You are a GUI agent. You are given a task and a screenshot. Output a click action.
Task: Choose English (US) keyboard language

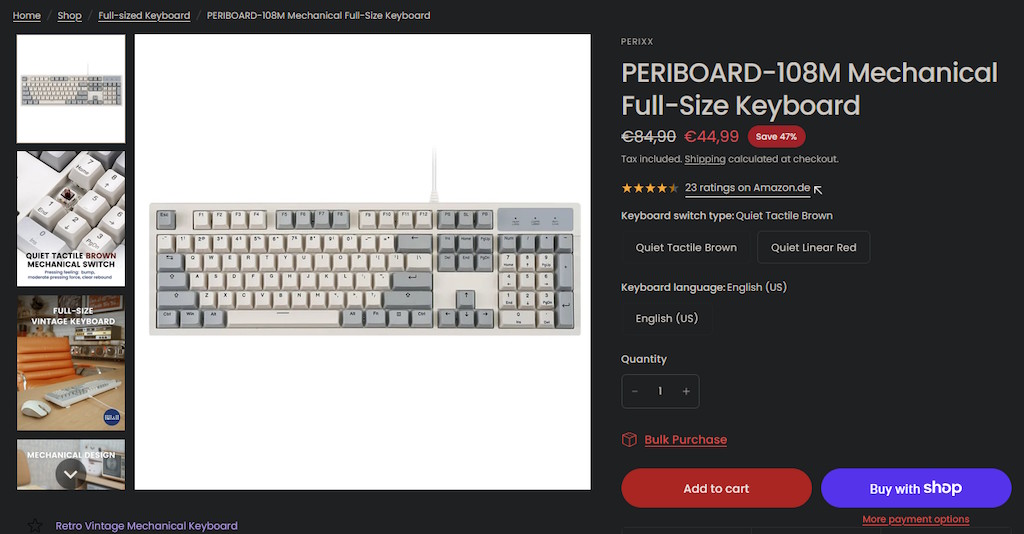666,319
